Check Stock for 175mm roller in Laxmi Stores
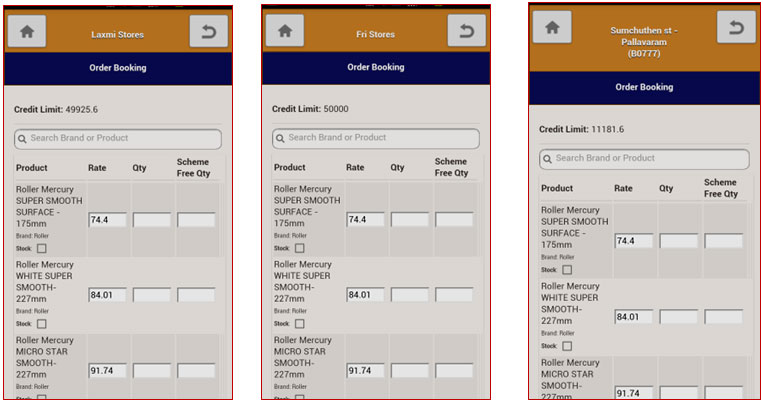Screen dimensions: 763x403 [42, 249]
